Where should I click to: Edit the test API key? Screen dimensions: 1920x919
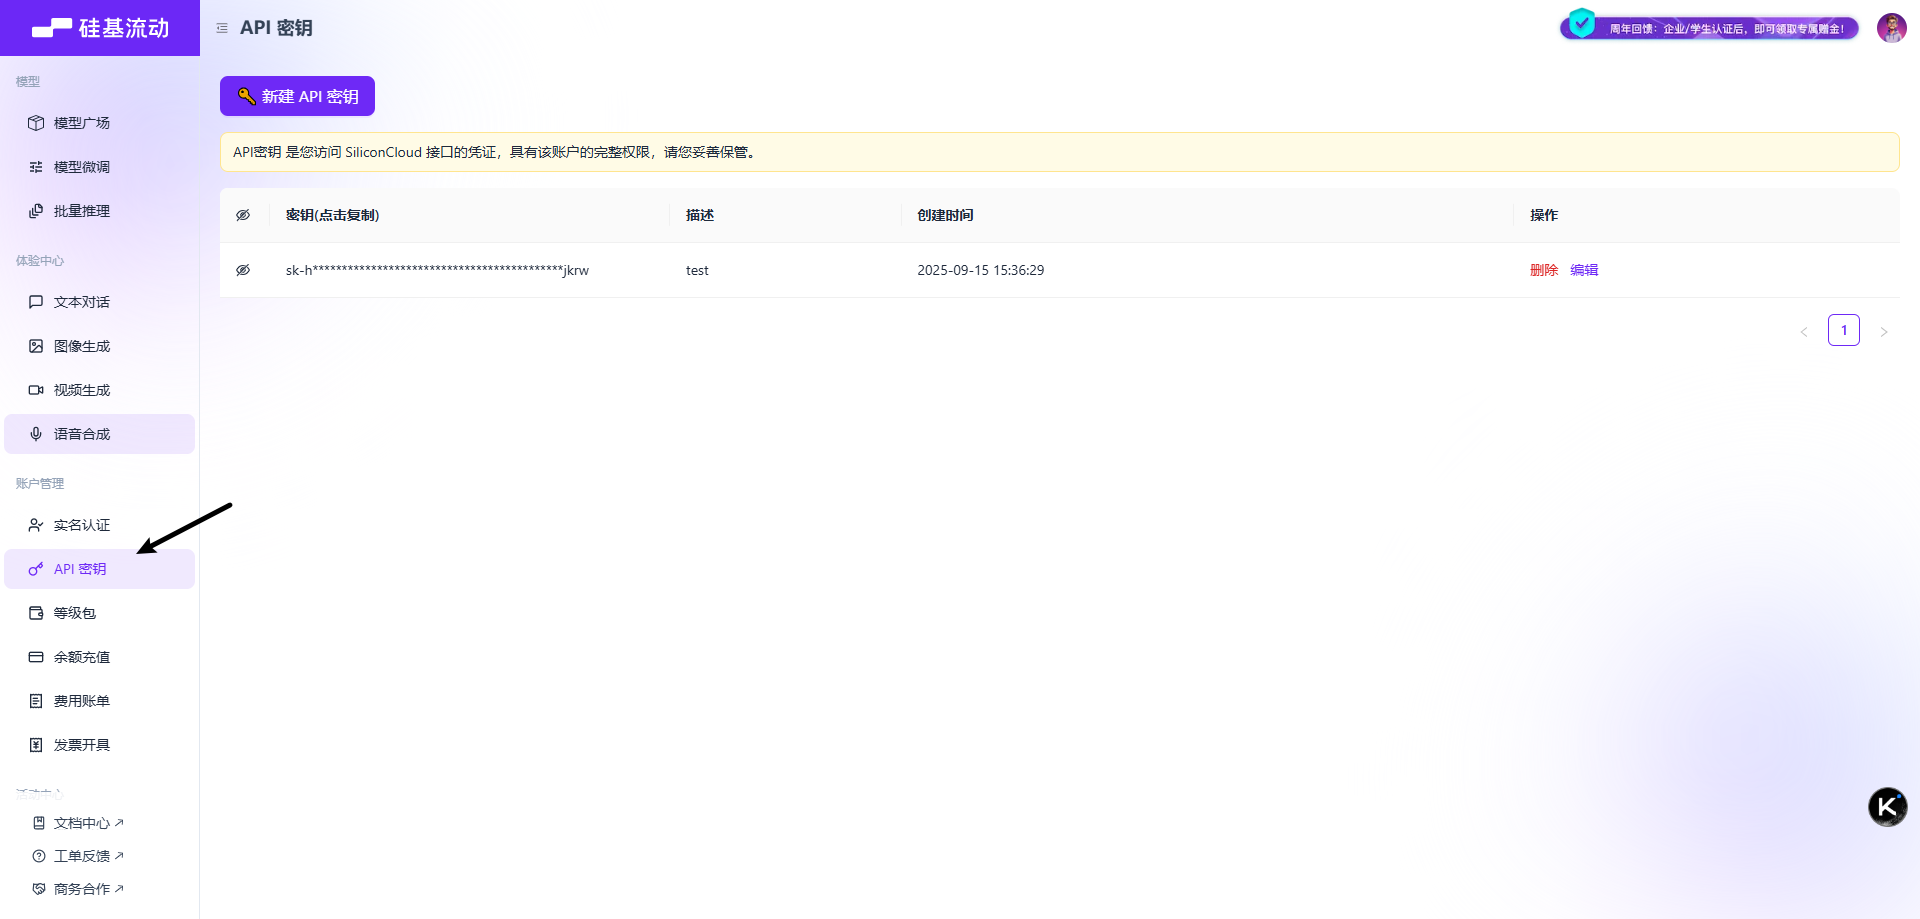(x=1584, y=270)
